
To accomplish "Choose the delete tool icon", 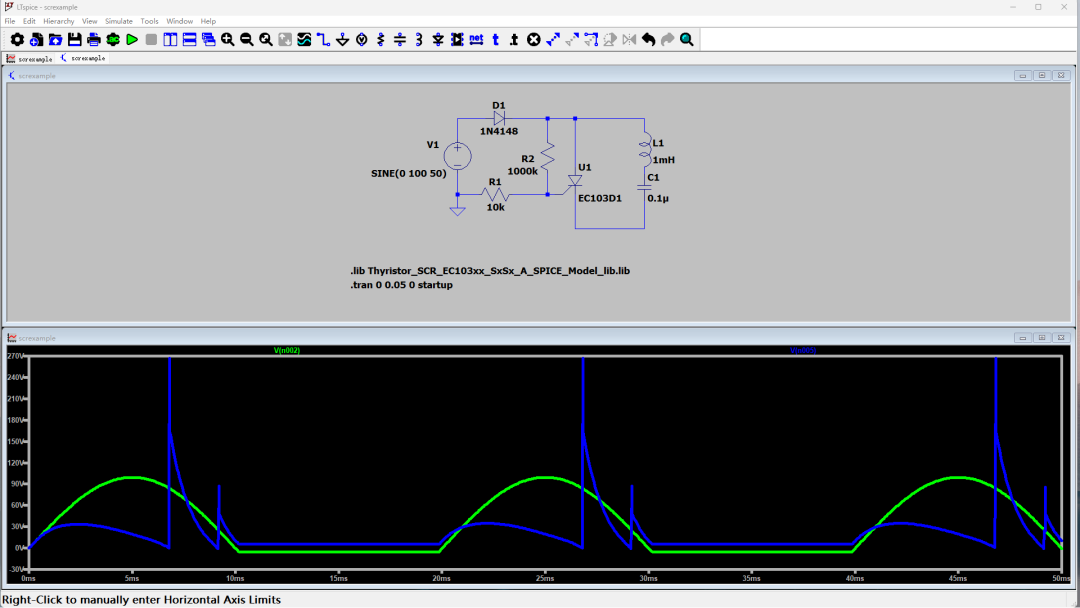I will tap(533, 40).
